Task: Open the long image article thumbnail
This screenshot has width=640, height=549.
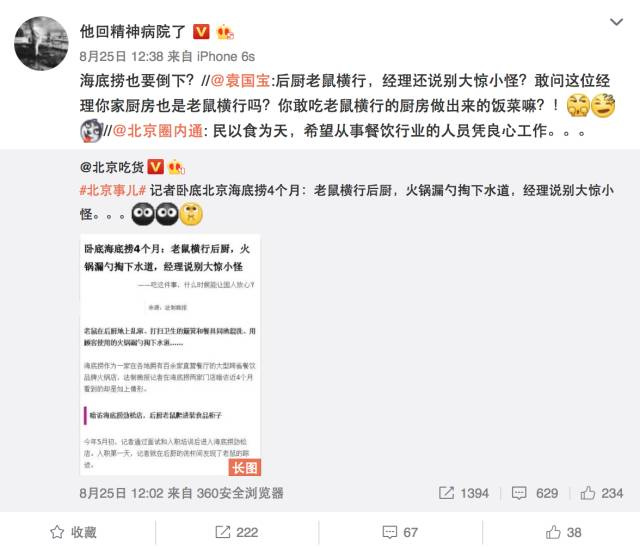Action: (x=170, y=355)
